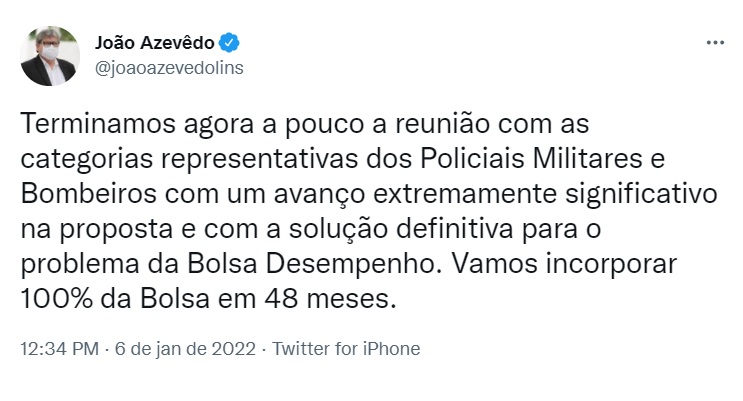Screen dimensions: 743x401
Task: Click the phrase Policiais Militares
Action: (x=542, y=161)
